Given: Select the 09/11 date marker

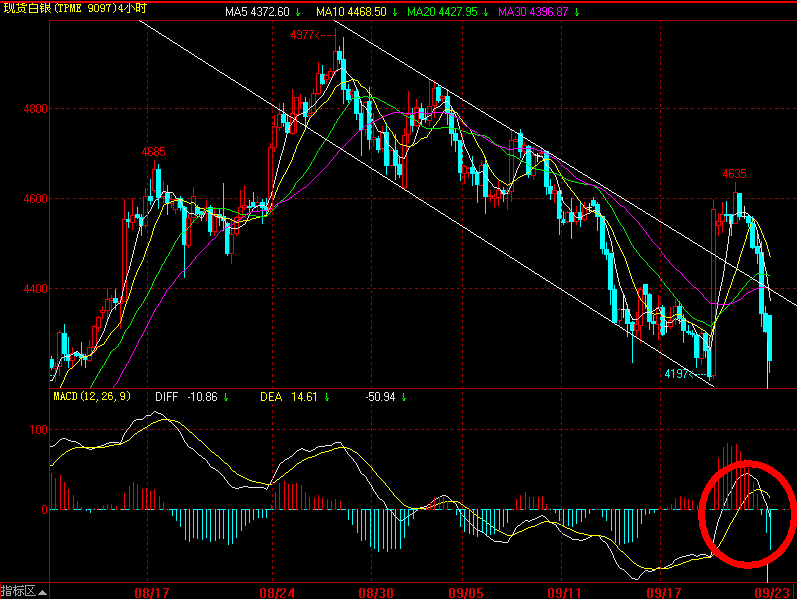Looking at the screenshot, I should tap(565, 593).
